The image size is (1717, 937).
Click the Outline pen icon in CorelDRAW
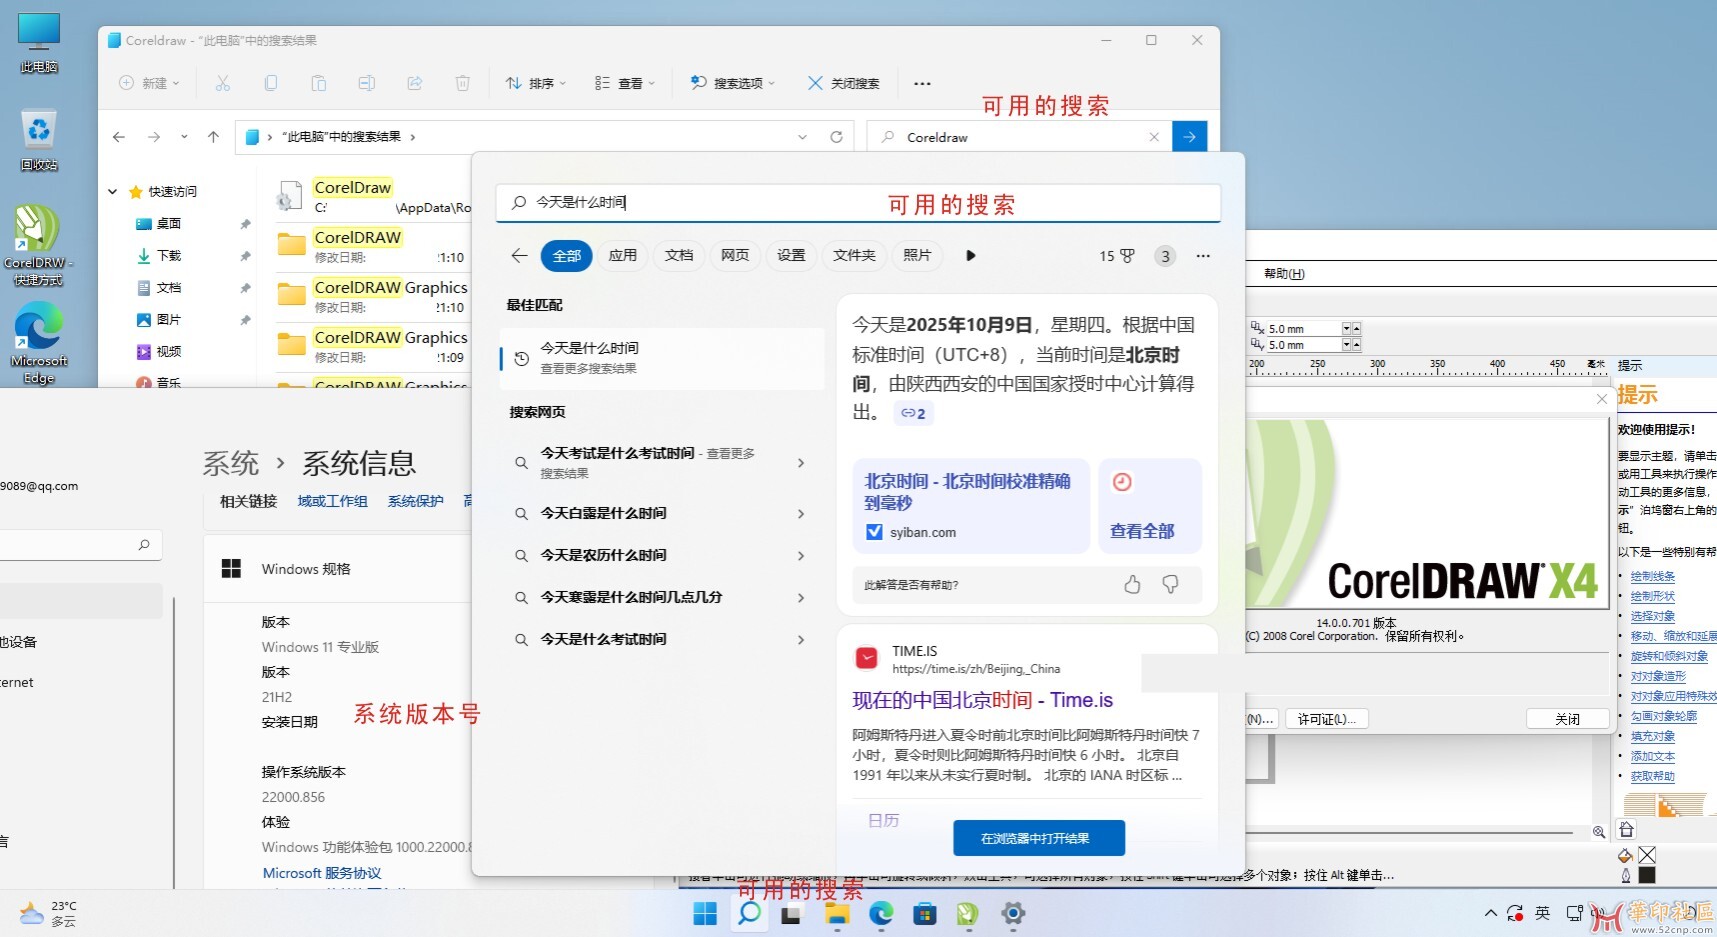click(x=1626, y=876)
